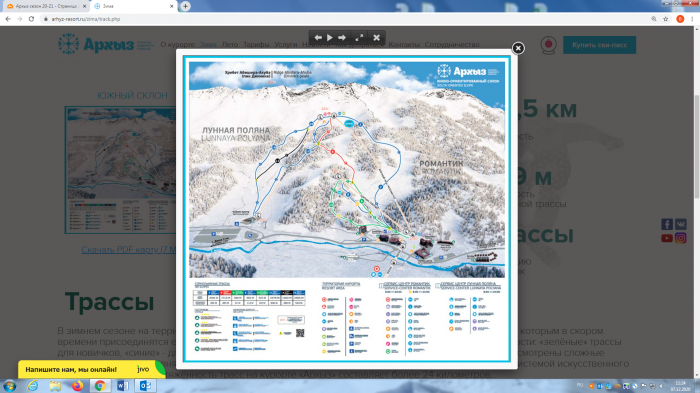Viewport: 700px width, 393px height.
Task: Reload the current page
Action: pyautogui.click(x=31, y=19)
